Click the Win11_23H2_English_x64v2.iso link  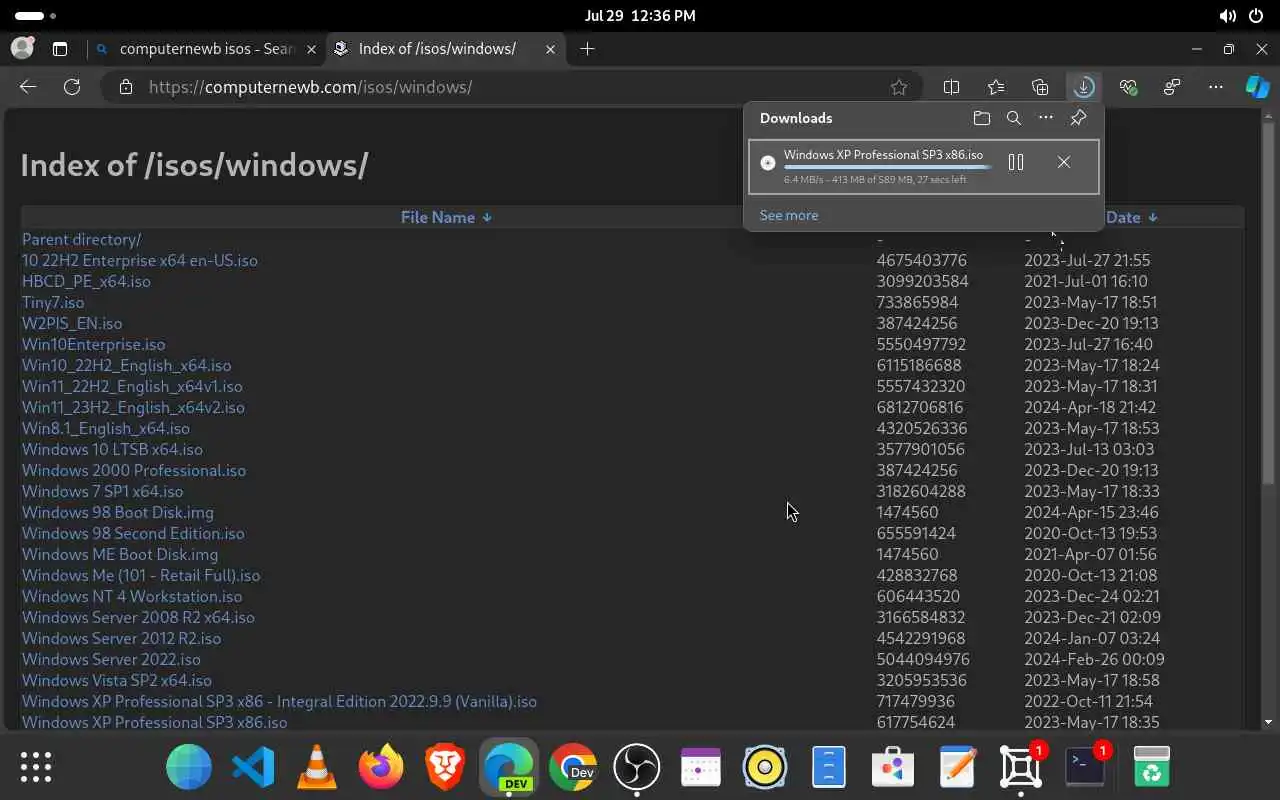(133, 407)
